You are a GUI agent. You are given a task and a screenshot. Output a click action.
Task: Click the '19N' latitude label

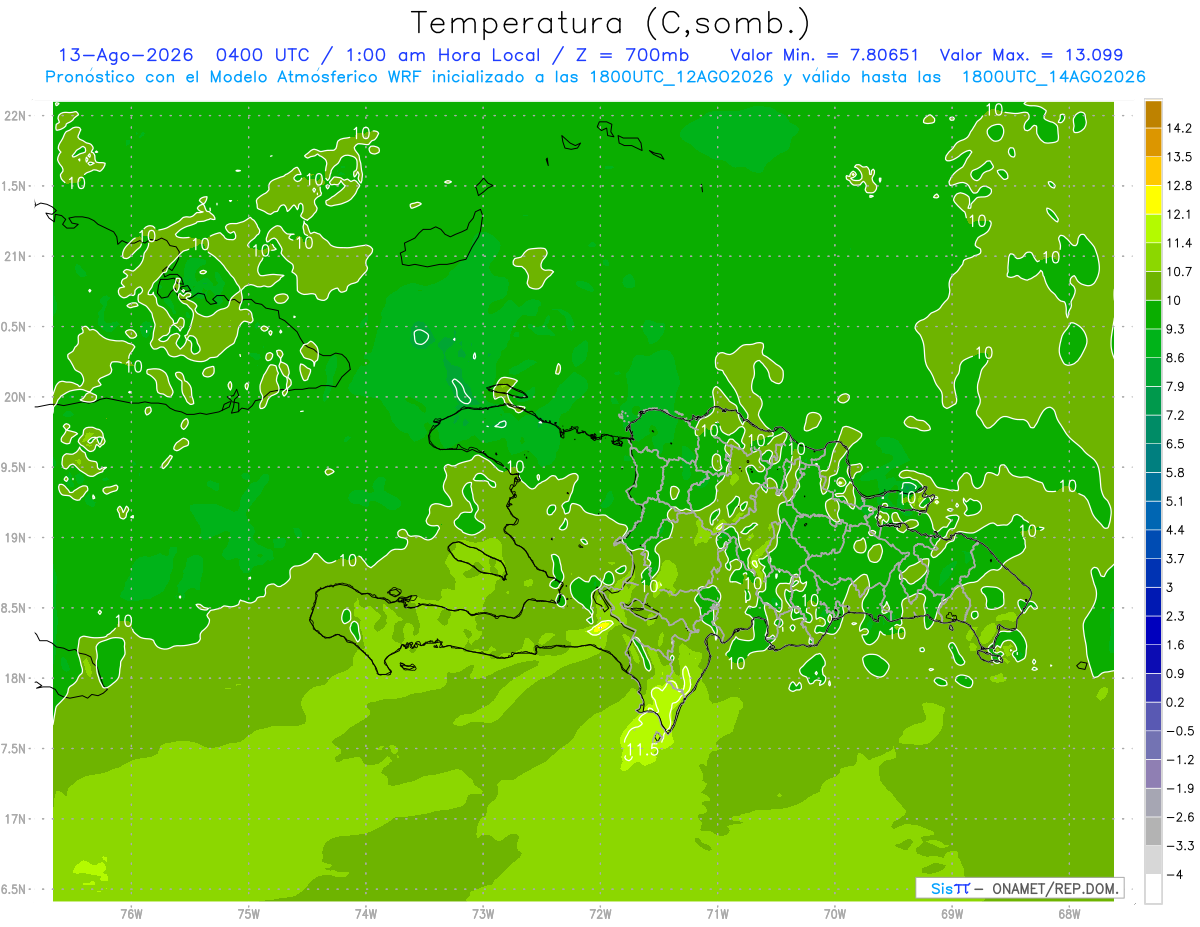point(14,537)
